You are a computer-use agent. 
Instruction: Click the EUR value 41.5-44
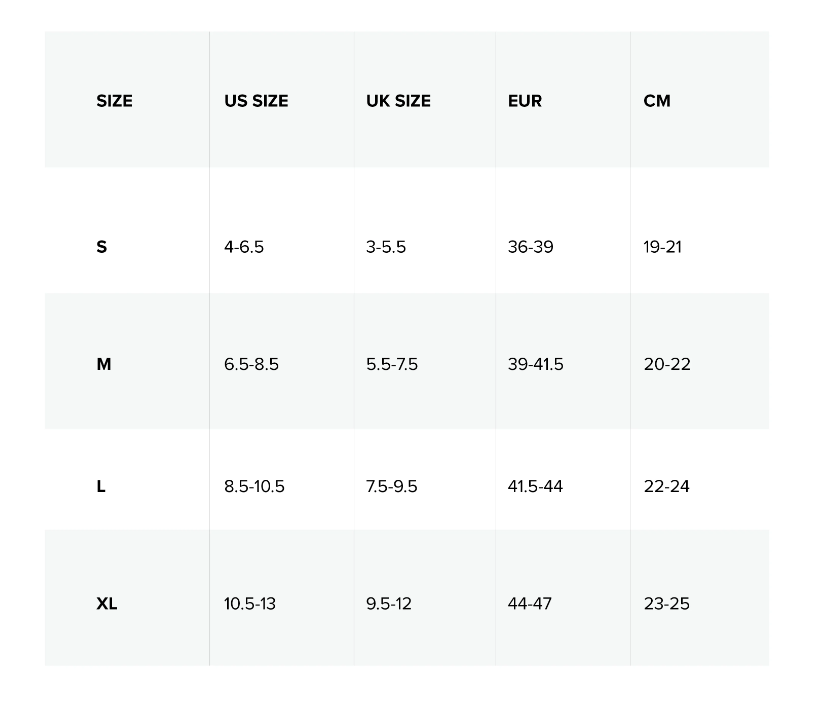(535, 486)
